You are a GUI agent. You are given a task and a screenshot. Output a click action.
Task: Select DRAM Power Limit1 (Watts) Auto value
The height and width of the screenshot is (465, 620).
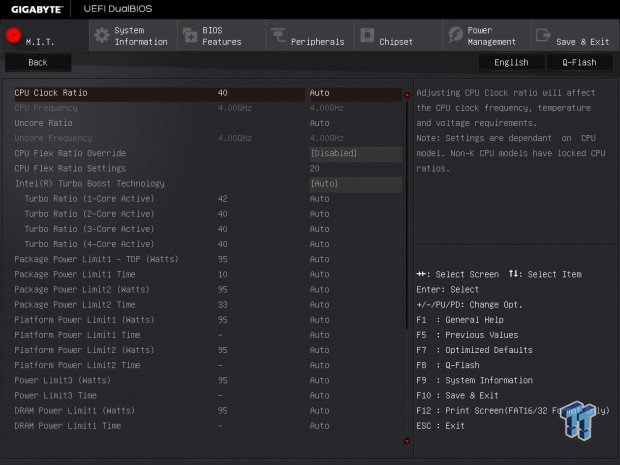[319, 410]
